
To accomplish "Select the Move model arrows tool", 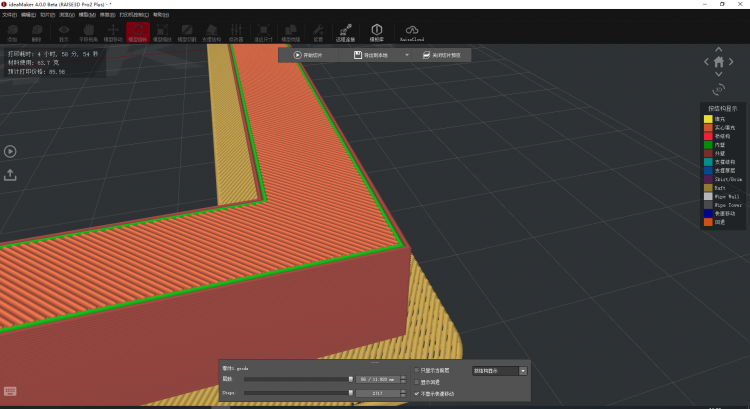I will (113, 33).
